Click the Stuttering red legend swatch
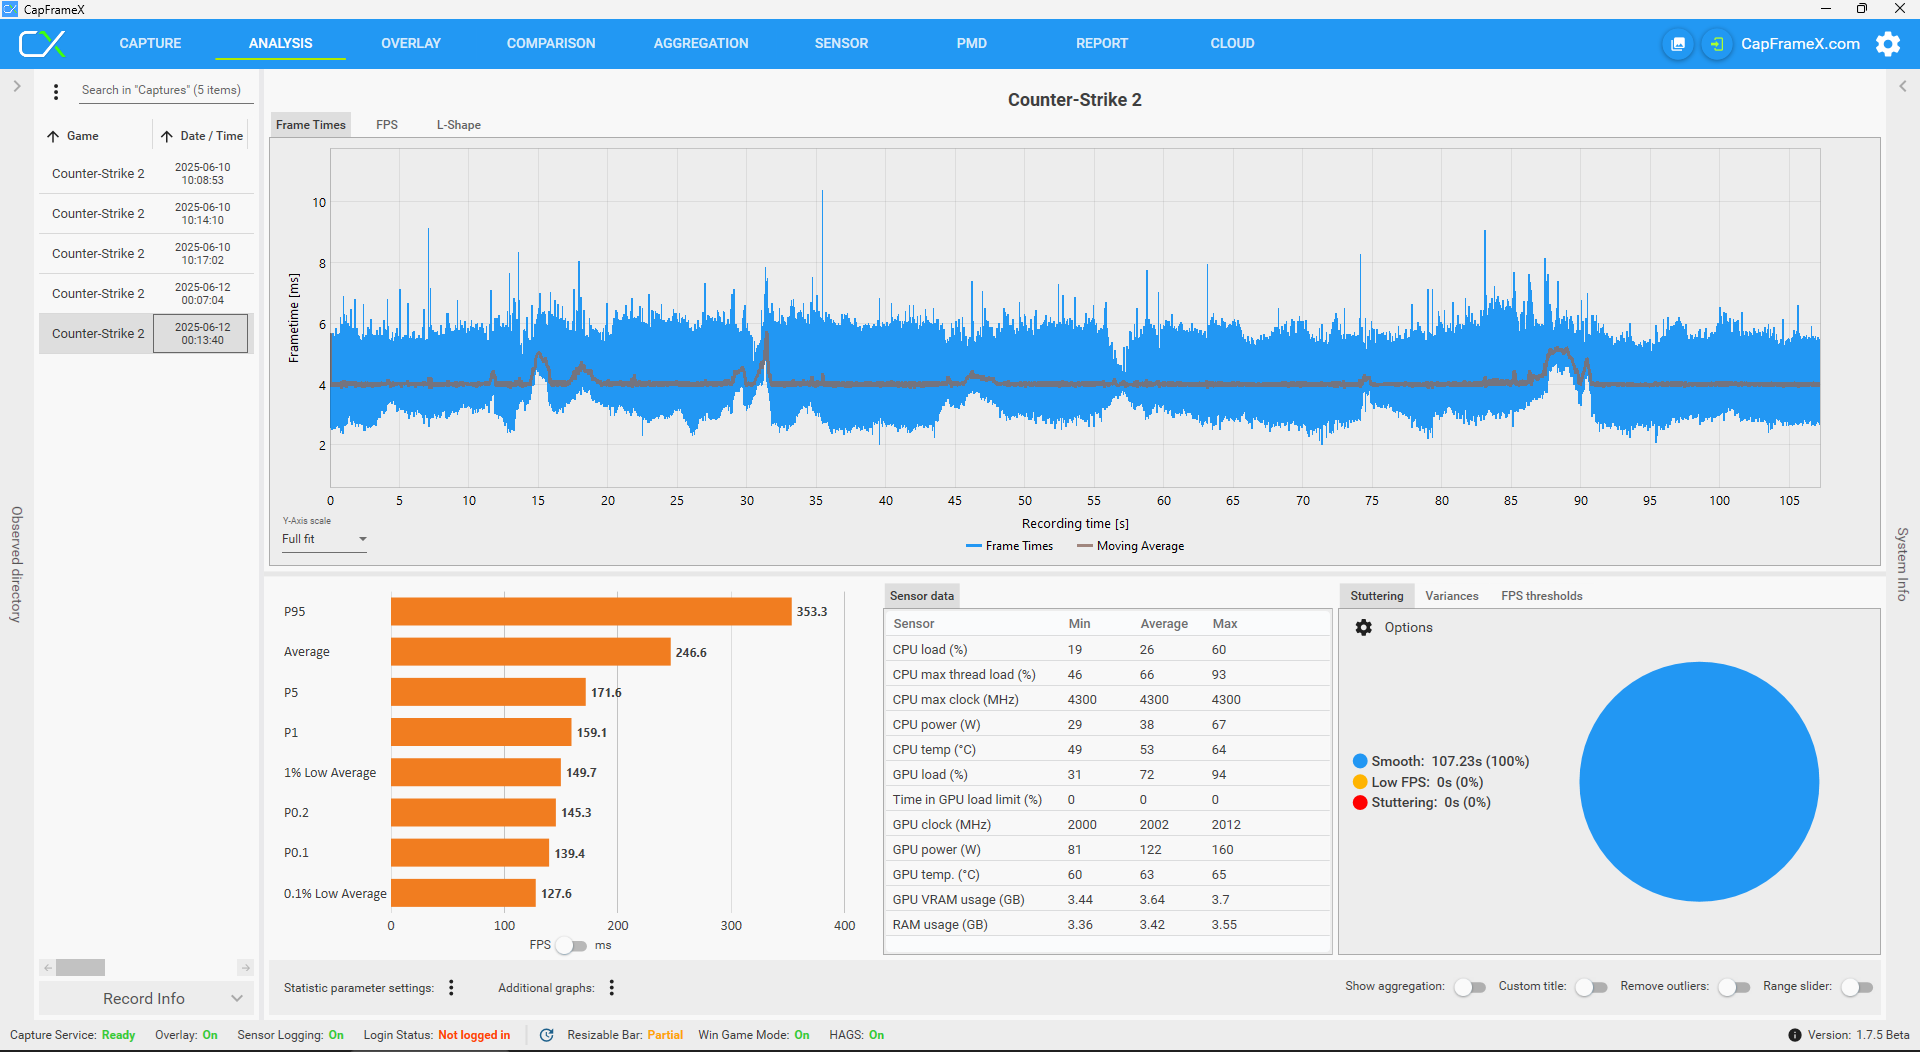 point(1360,802)
